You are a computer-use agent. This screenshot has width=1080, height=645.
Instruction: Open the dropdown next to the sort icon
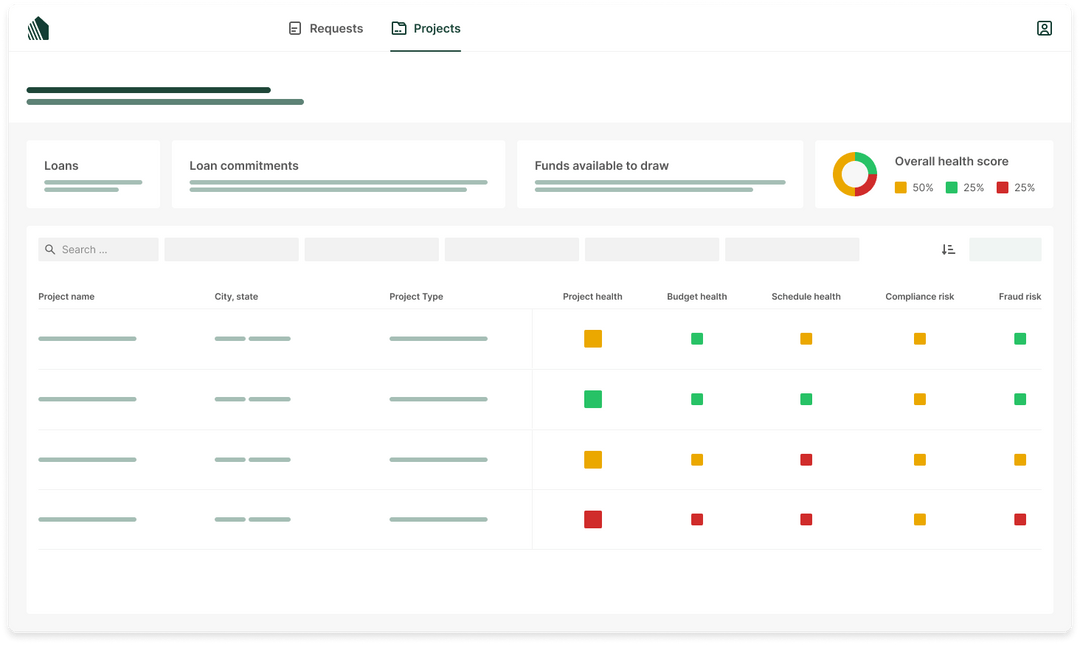click(x=1005, y=249)
